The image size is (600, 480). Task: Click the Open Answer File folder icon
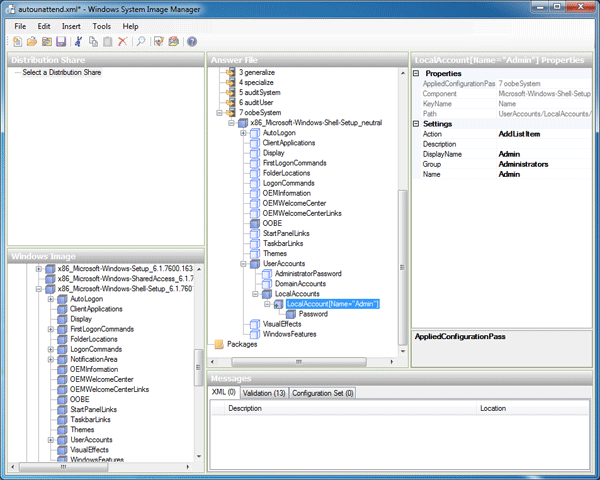coord(32,42)
